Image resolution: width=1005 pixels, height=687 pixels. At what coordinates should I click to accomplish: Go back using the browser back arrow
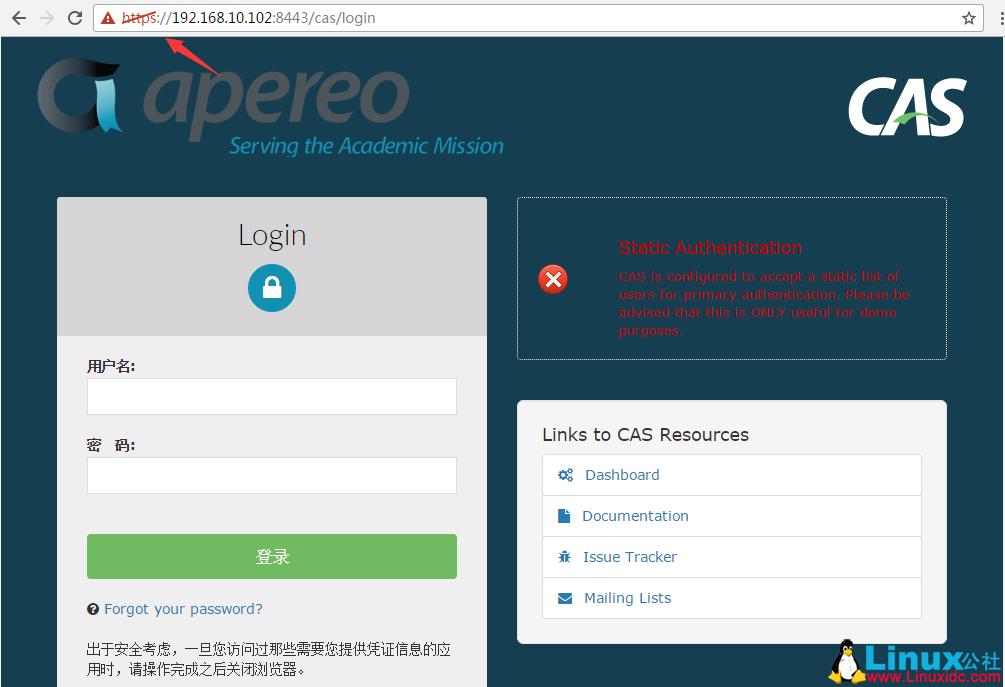pyautogui.click(x=18, y=17)
